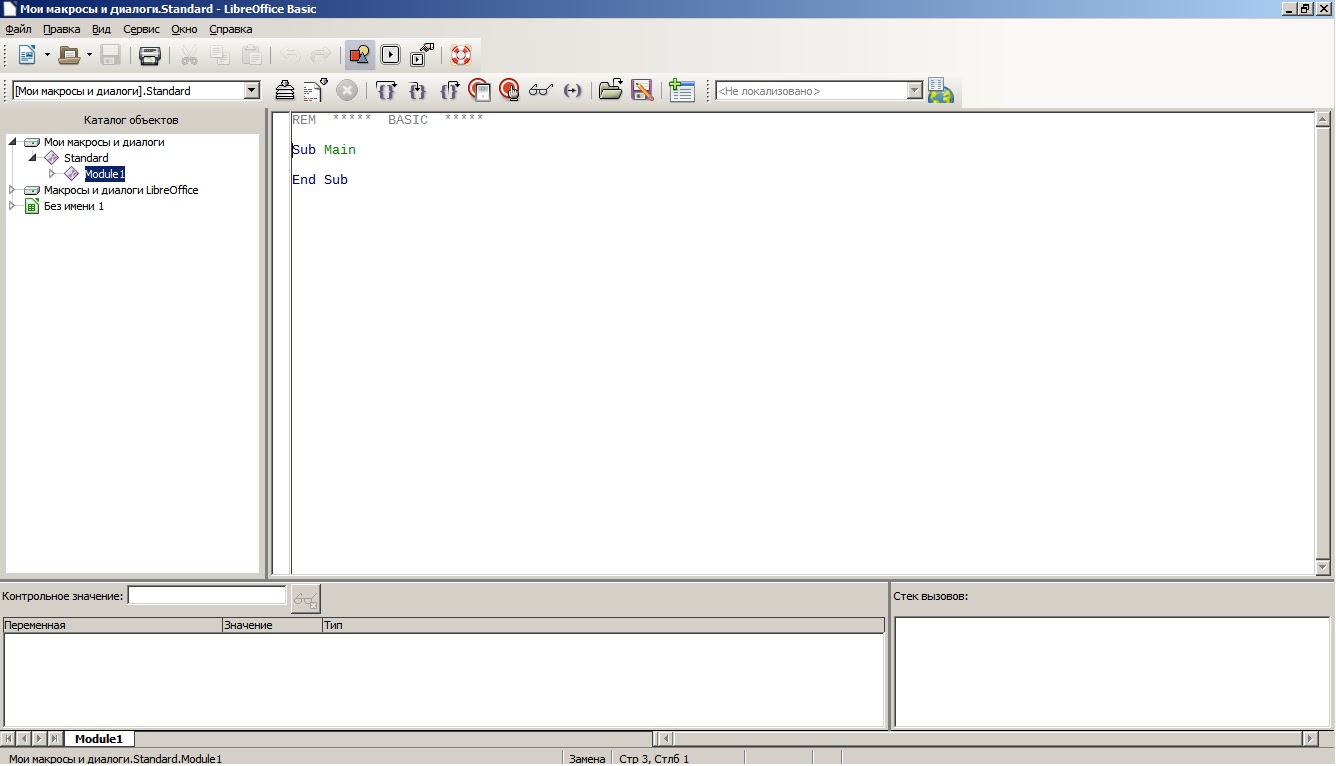Click the Контрольное значение input field

(x=207, y=595)
